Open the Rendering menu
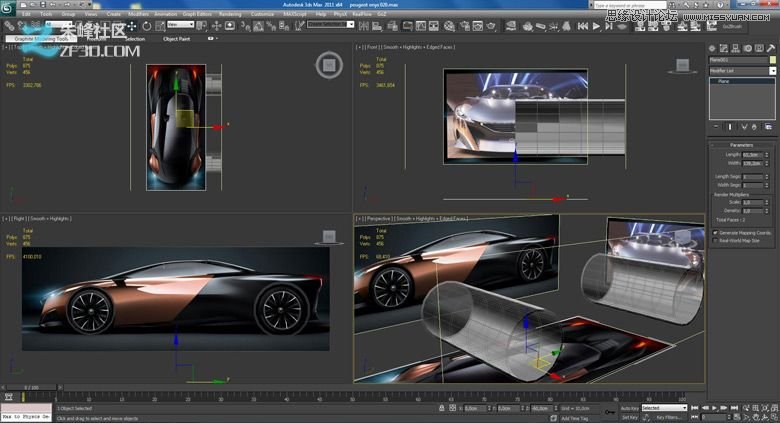The width and height of the screenshot is (780, 423). pyautogui.click(x=230, y=14)
